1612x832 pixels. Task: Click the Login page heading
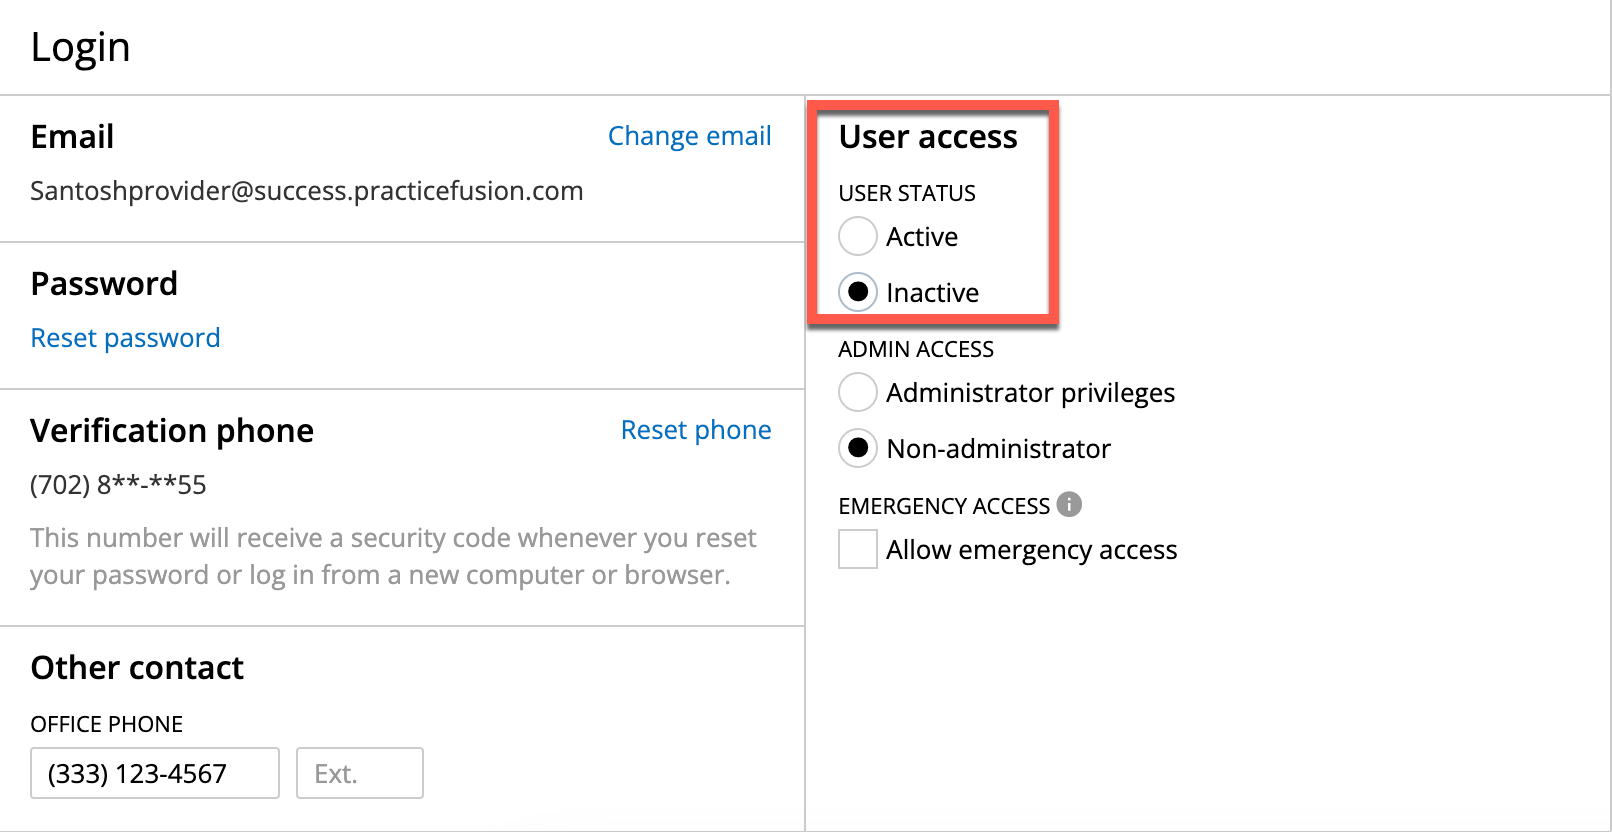click(x=79, y=46)
